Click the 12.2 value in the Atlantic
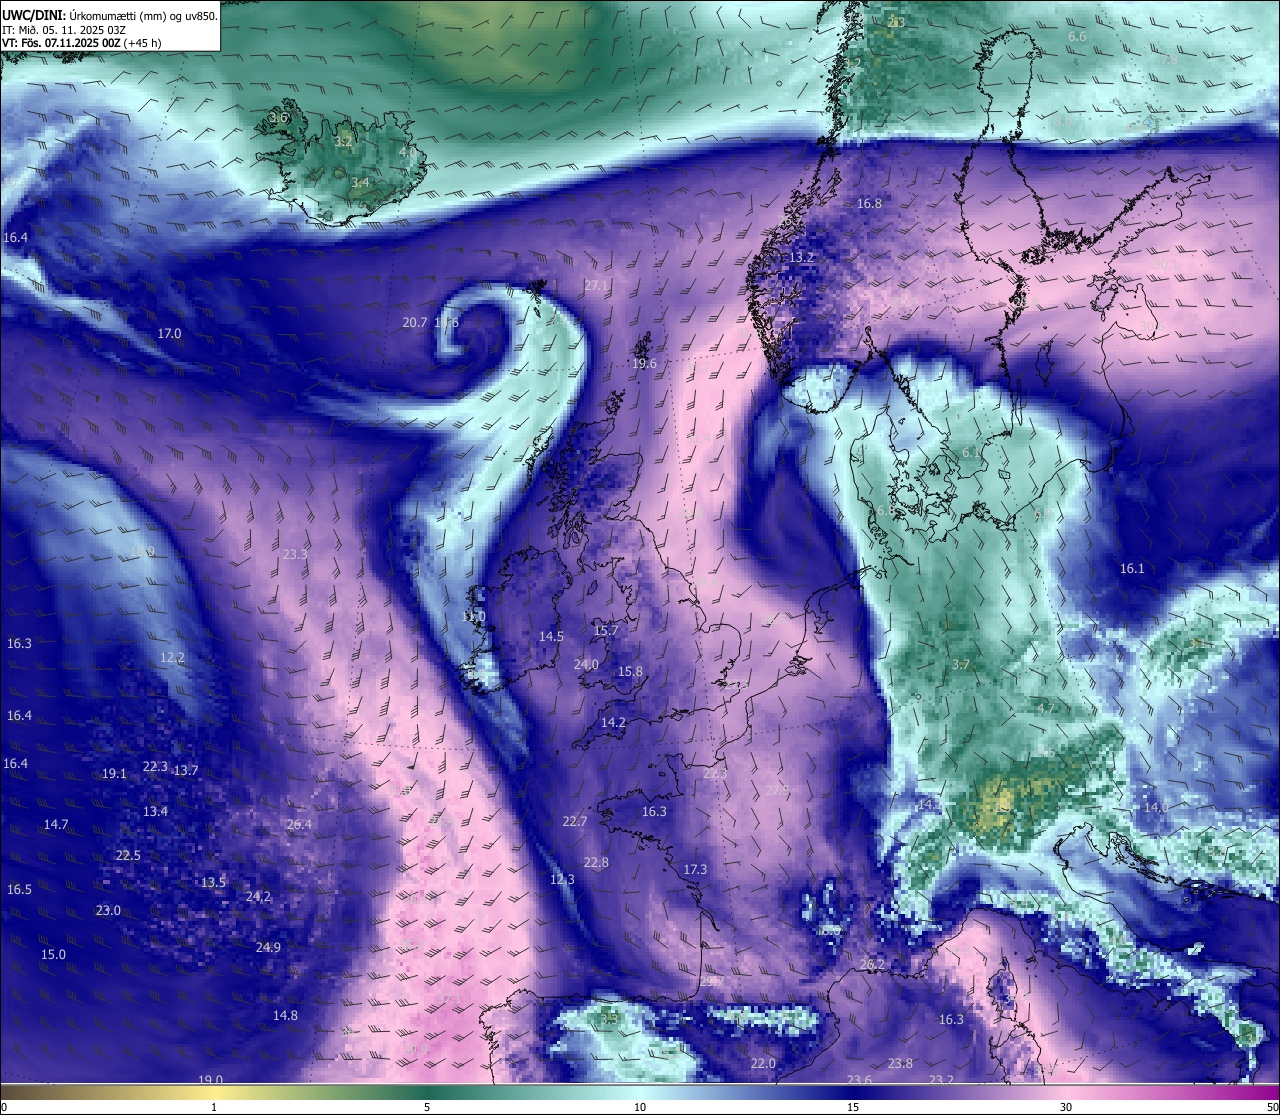Viewport: 1280px width, 1115px height. click(x=172, y=658)
